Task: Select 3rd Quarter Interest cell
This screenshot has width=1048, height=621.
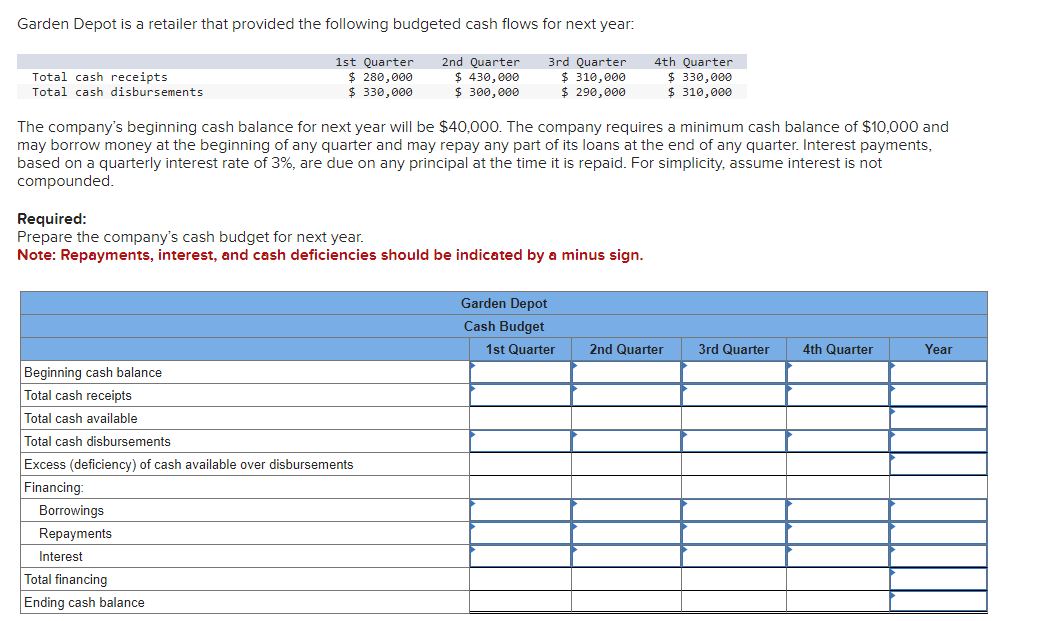Action: coord(734,556)
